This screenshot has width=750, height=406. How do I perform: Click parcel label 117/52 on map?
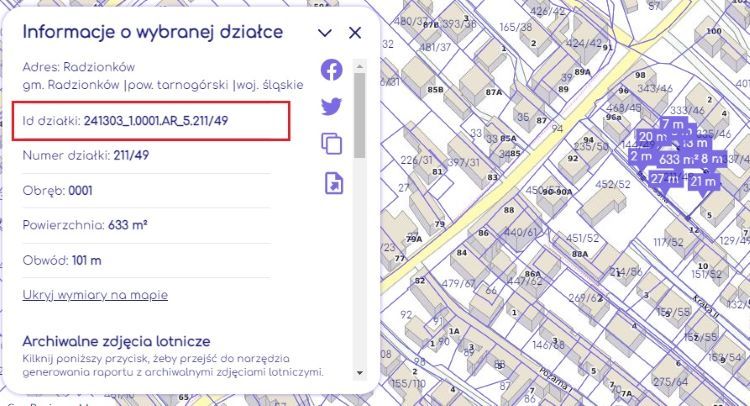(668, 242)
